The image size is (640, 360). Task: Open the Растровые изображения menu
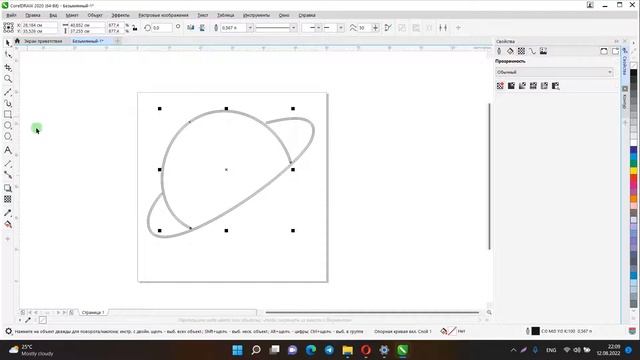tap(163, 15)
